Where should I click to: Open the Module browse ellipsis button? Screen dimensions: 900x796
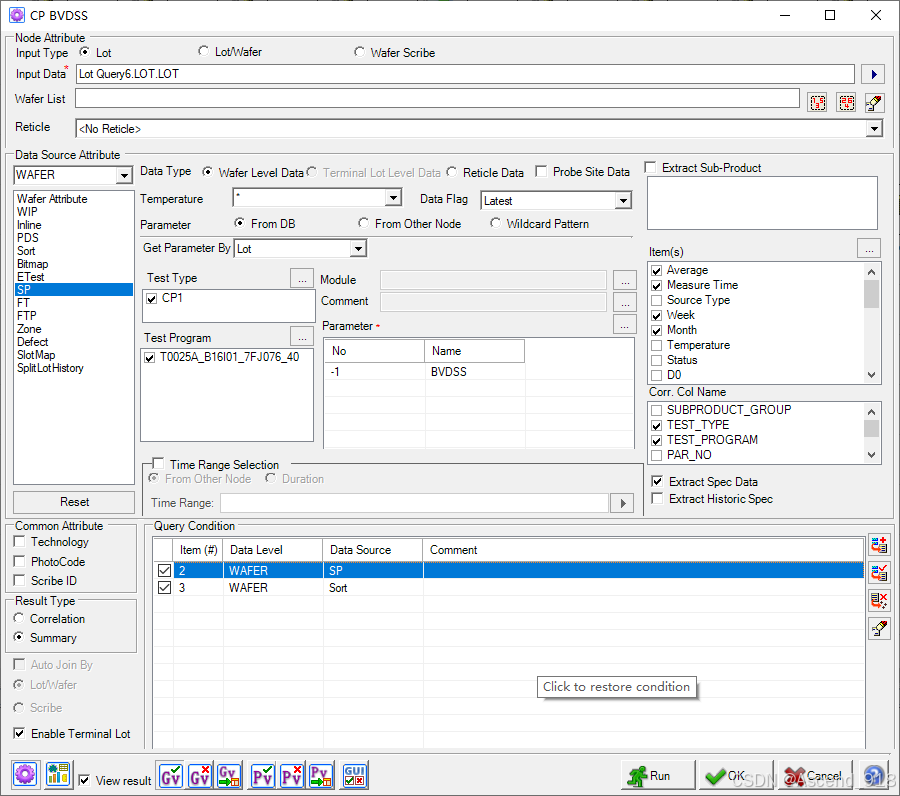tap(624, 281)
